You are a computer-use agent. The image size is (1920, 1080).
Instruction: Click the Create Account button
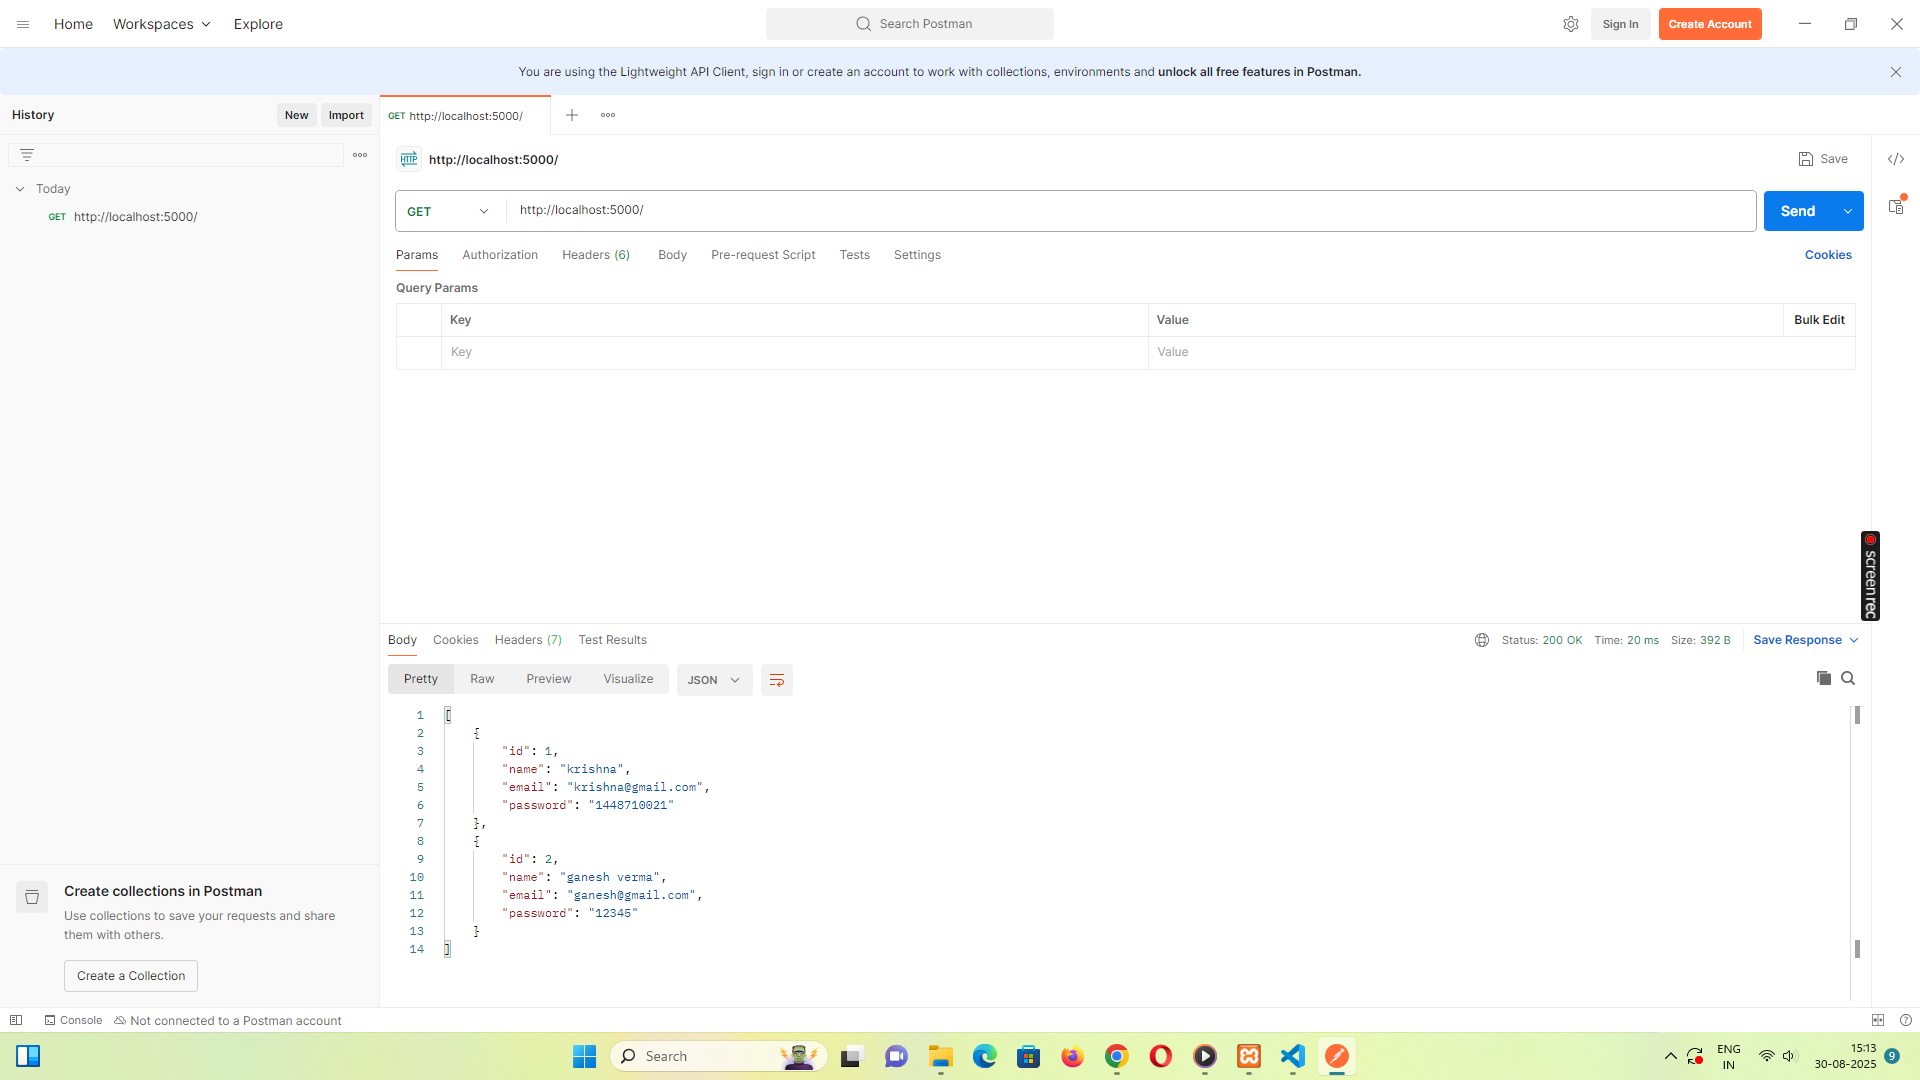click(1710, 24)
